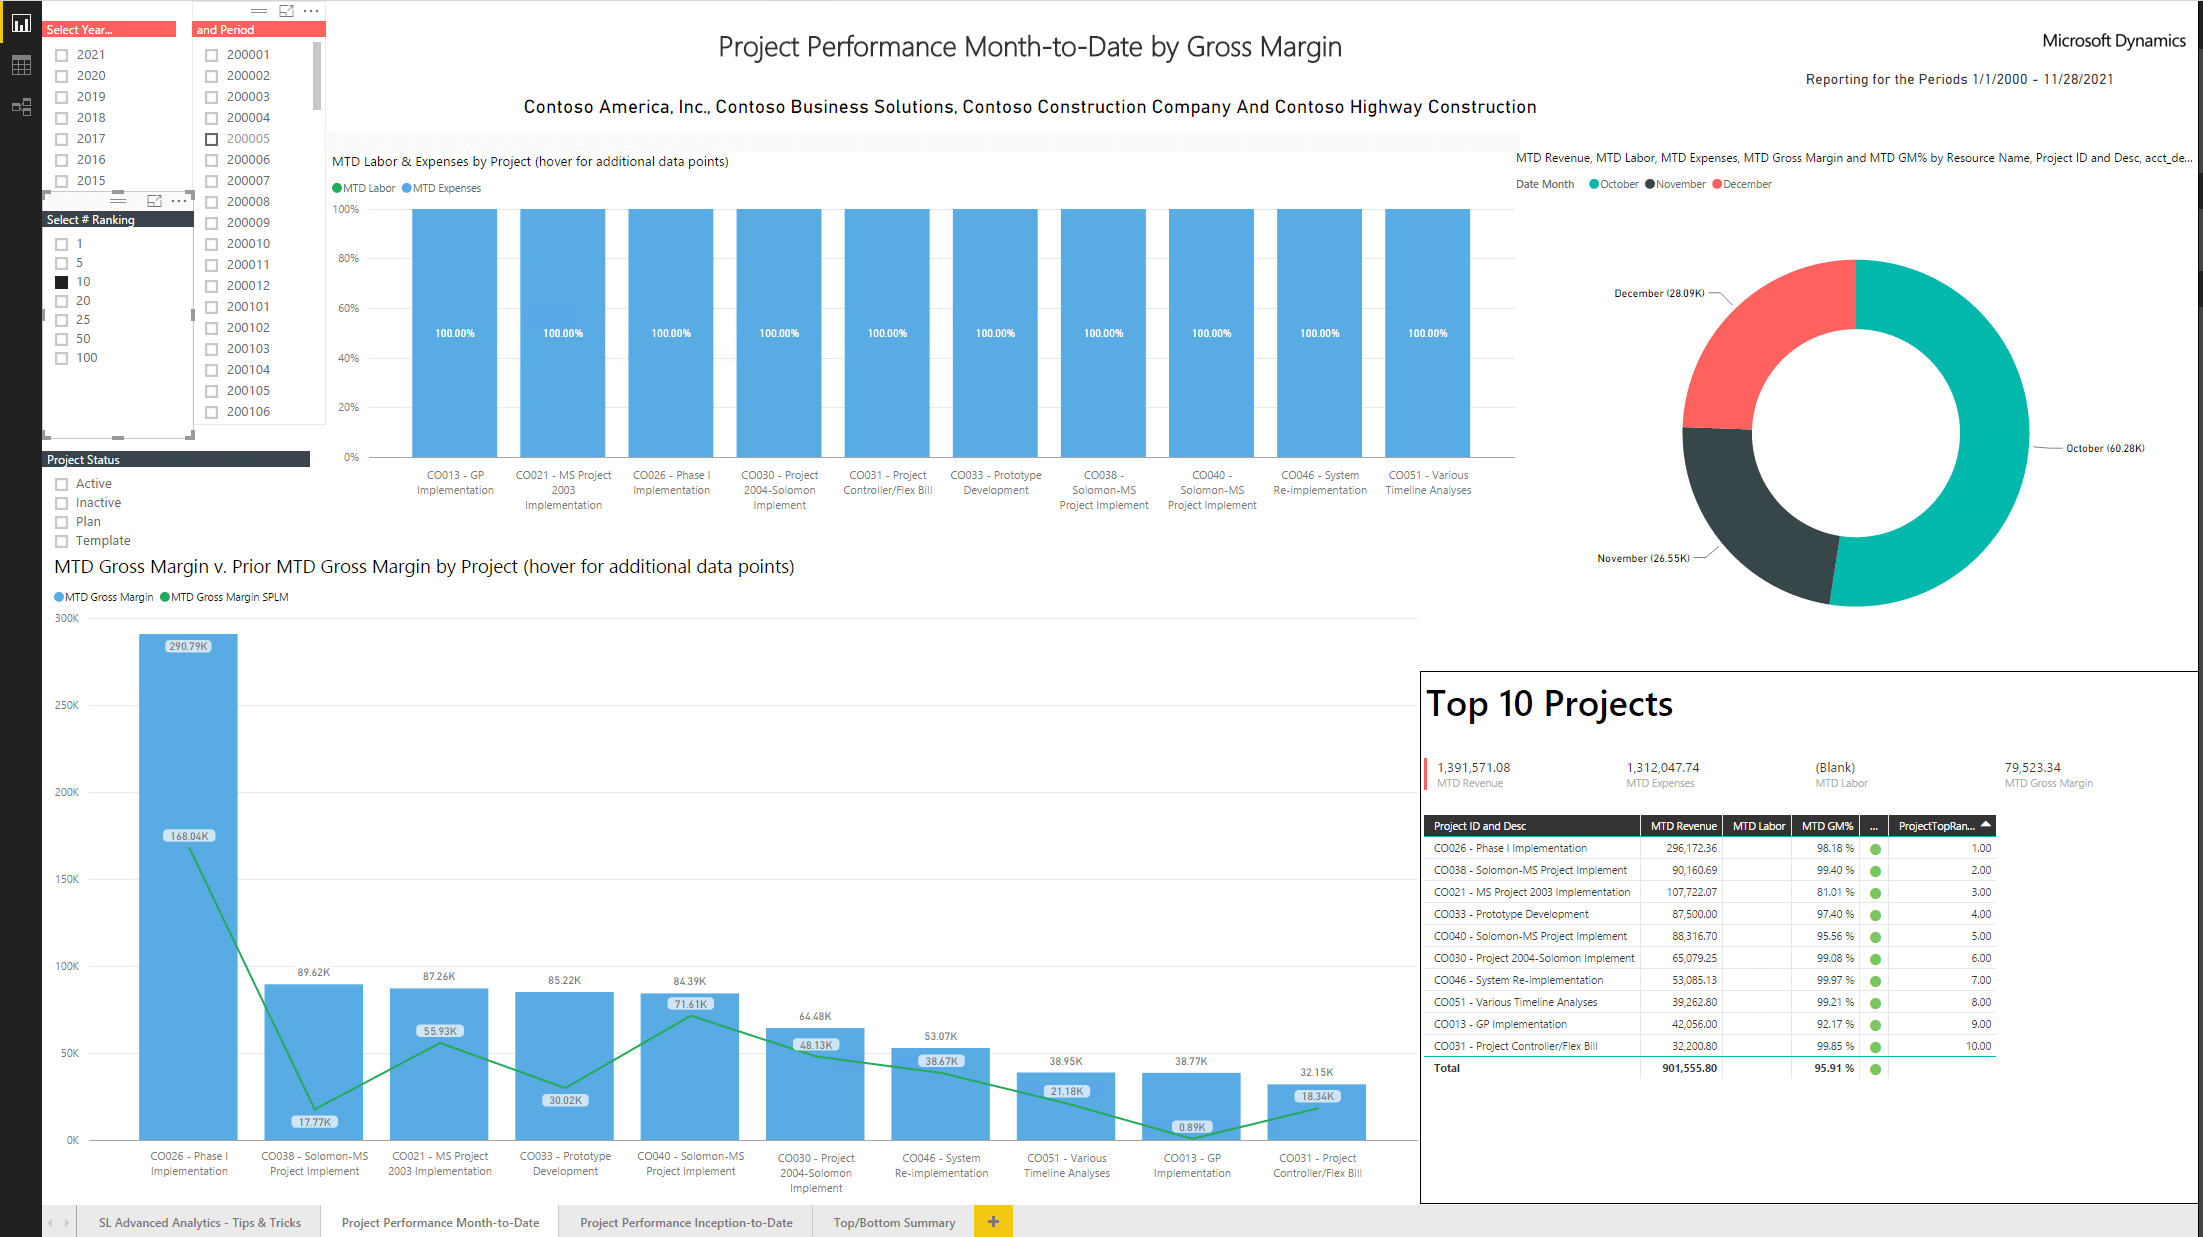Click MTD Labor legend marker
The width and height of the screenshot is (2203, 1237).
[337, 188]
